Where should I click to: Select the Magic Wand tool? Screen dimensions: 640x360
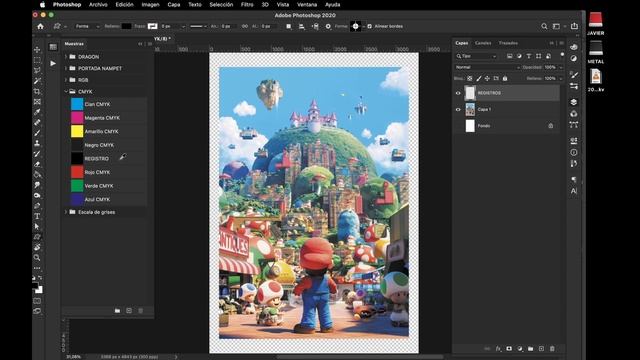[37, 81]
